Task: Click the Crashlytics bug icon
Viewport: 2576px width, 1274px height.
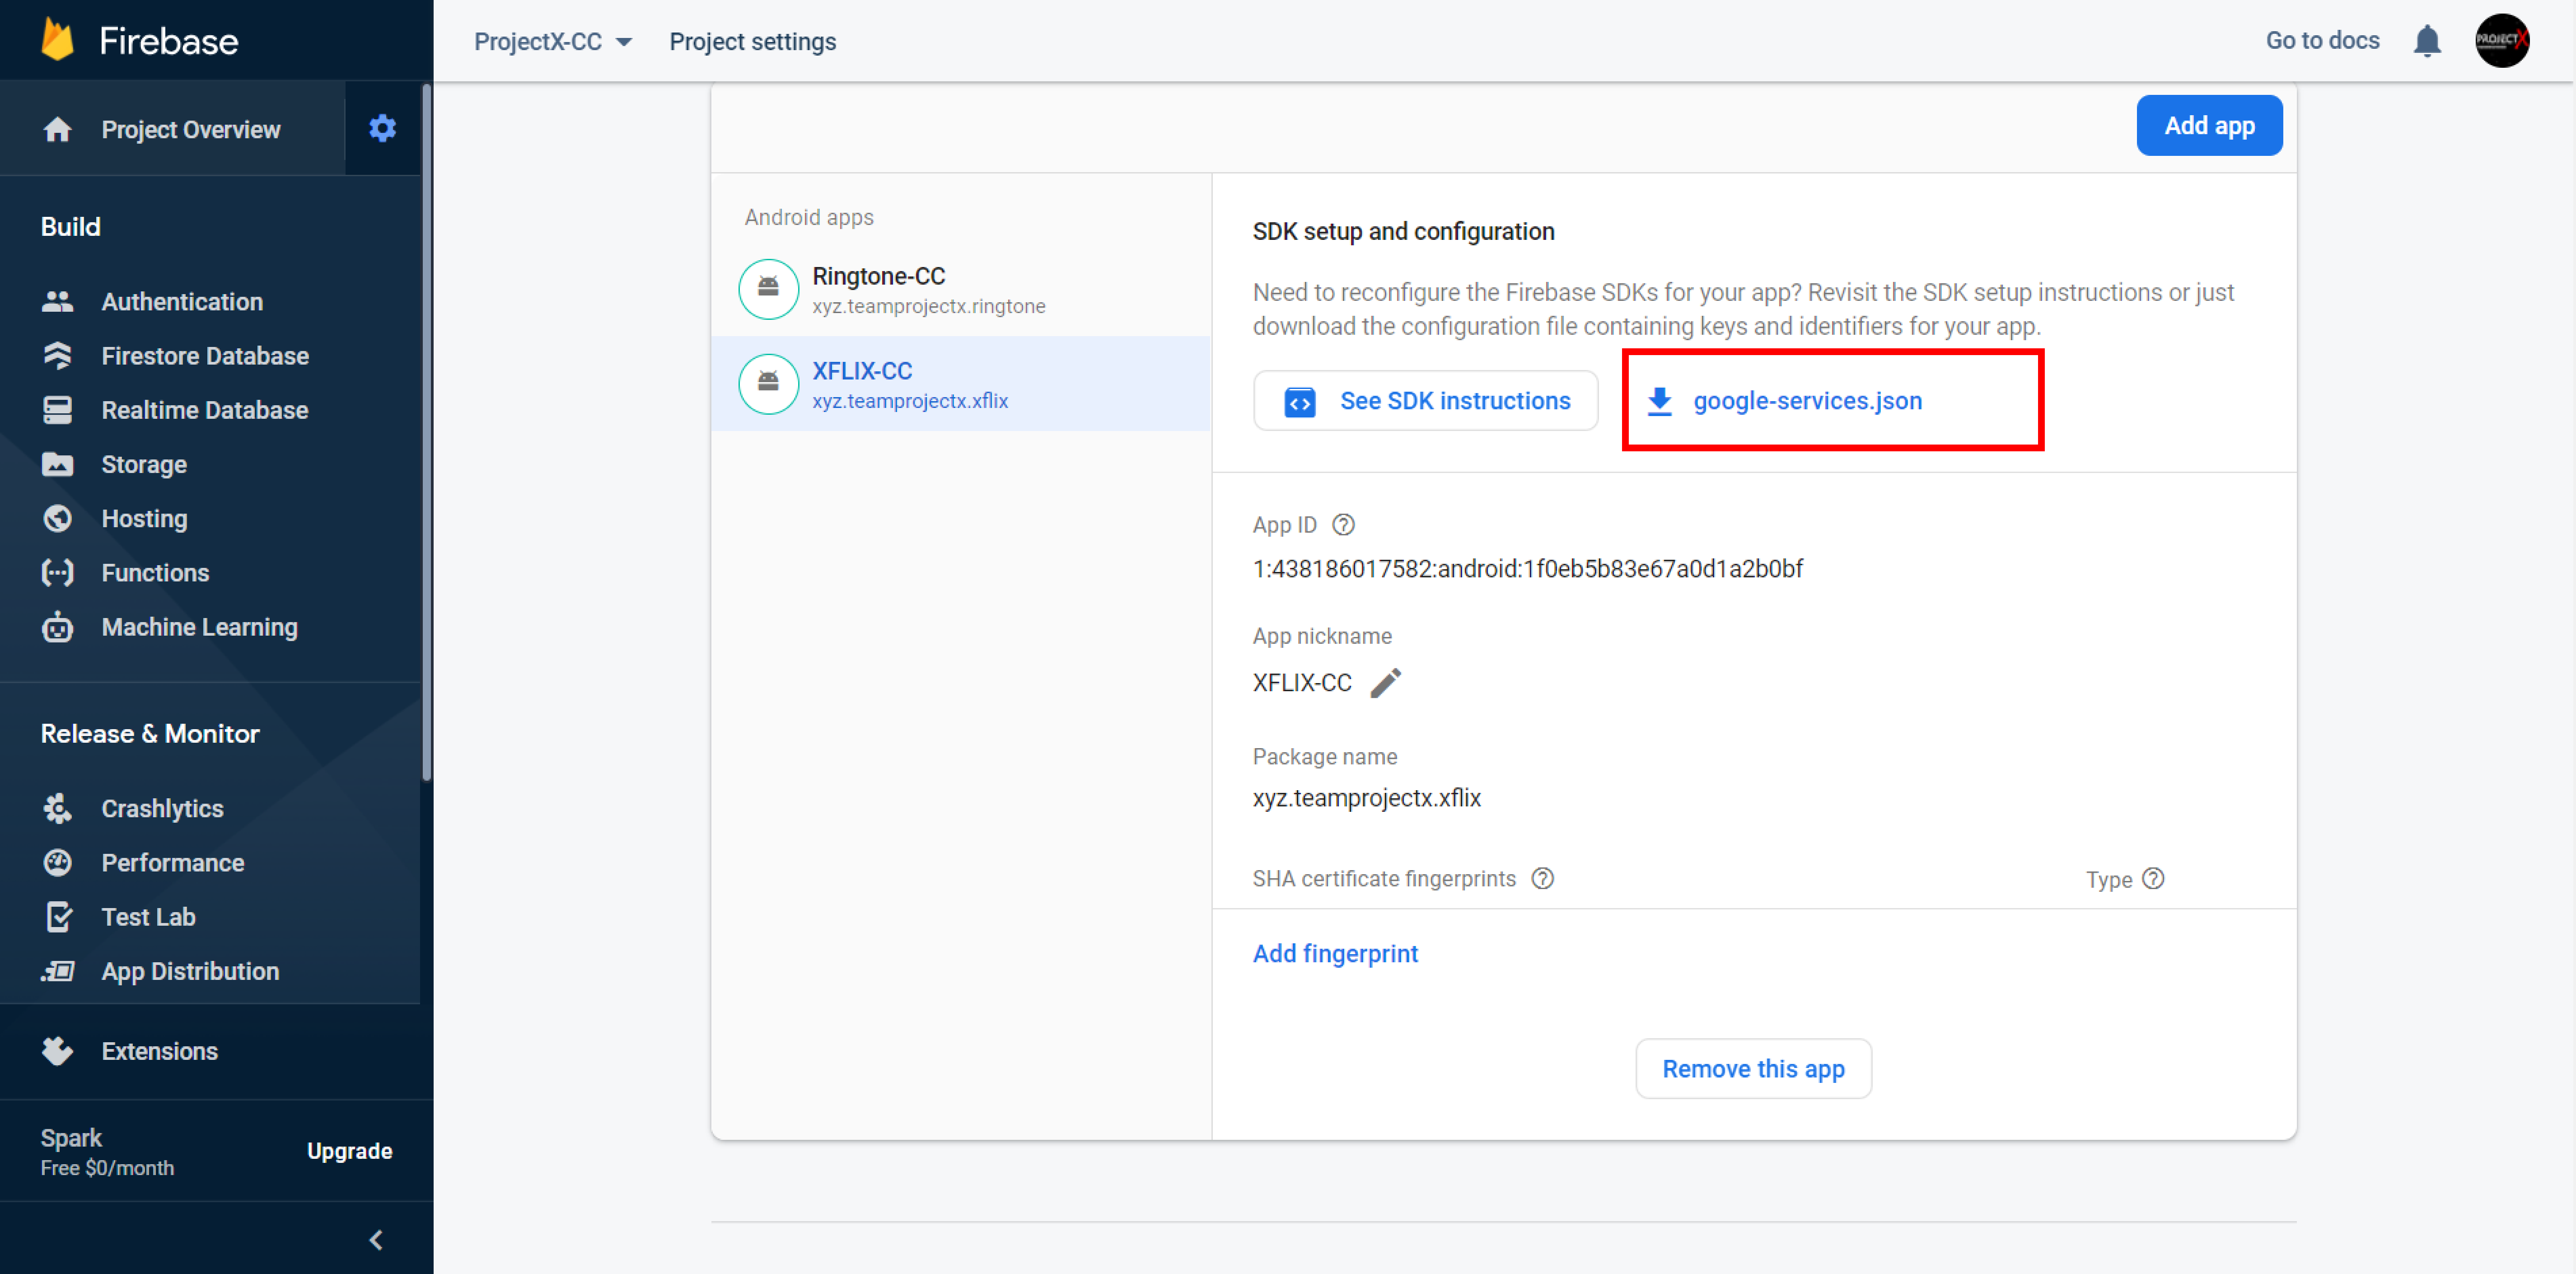Action: point(57,808)
